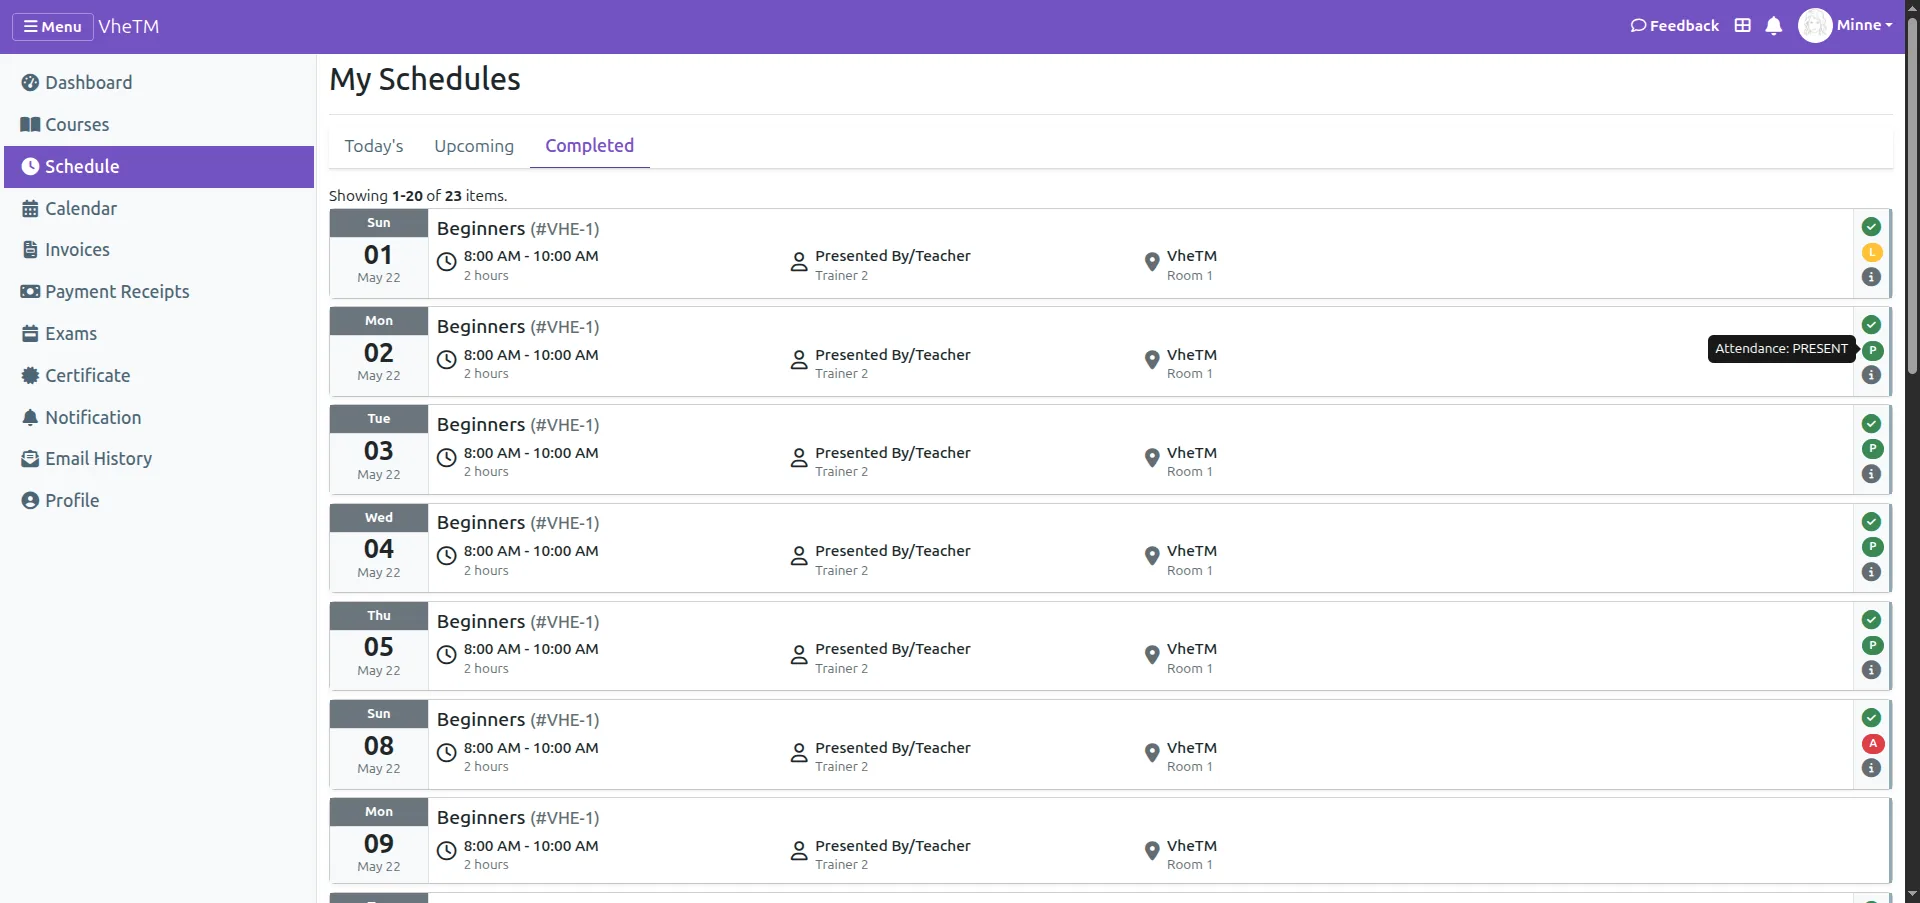
Task: Open the Feedback link in header
Action: click(x=1674, y=26)
